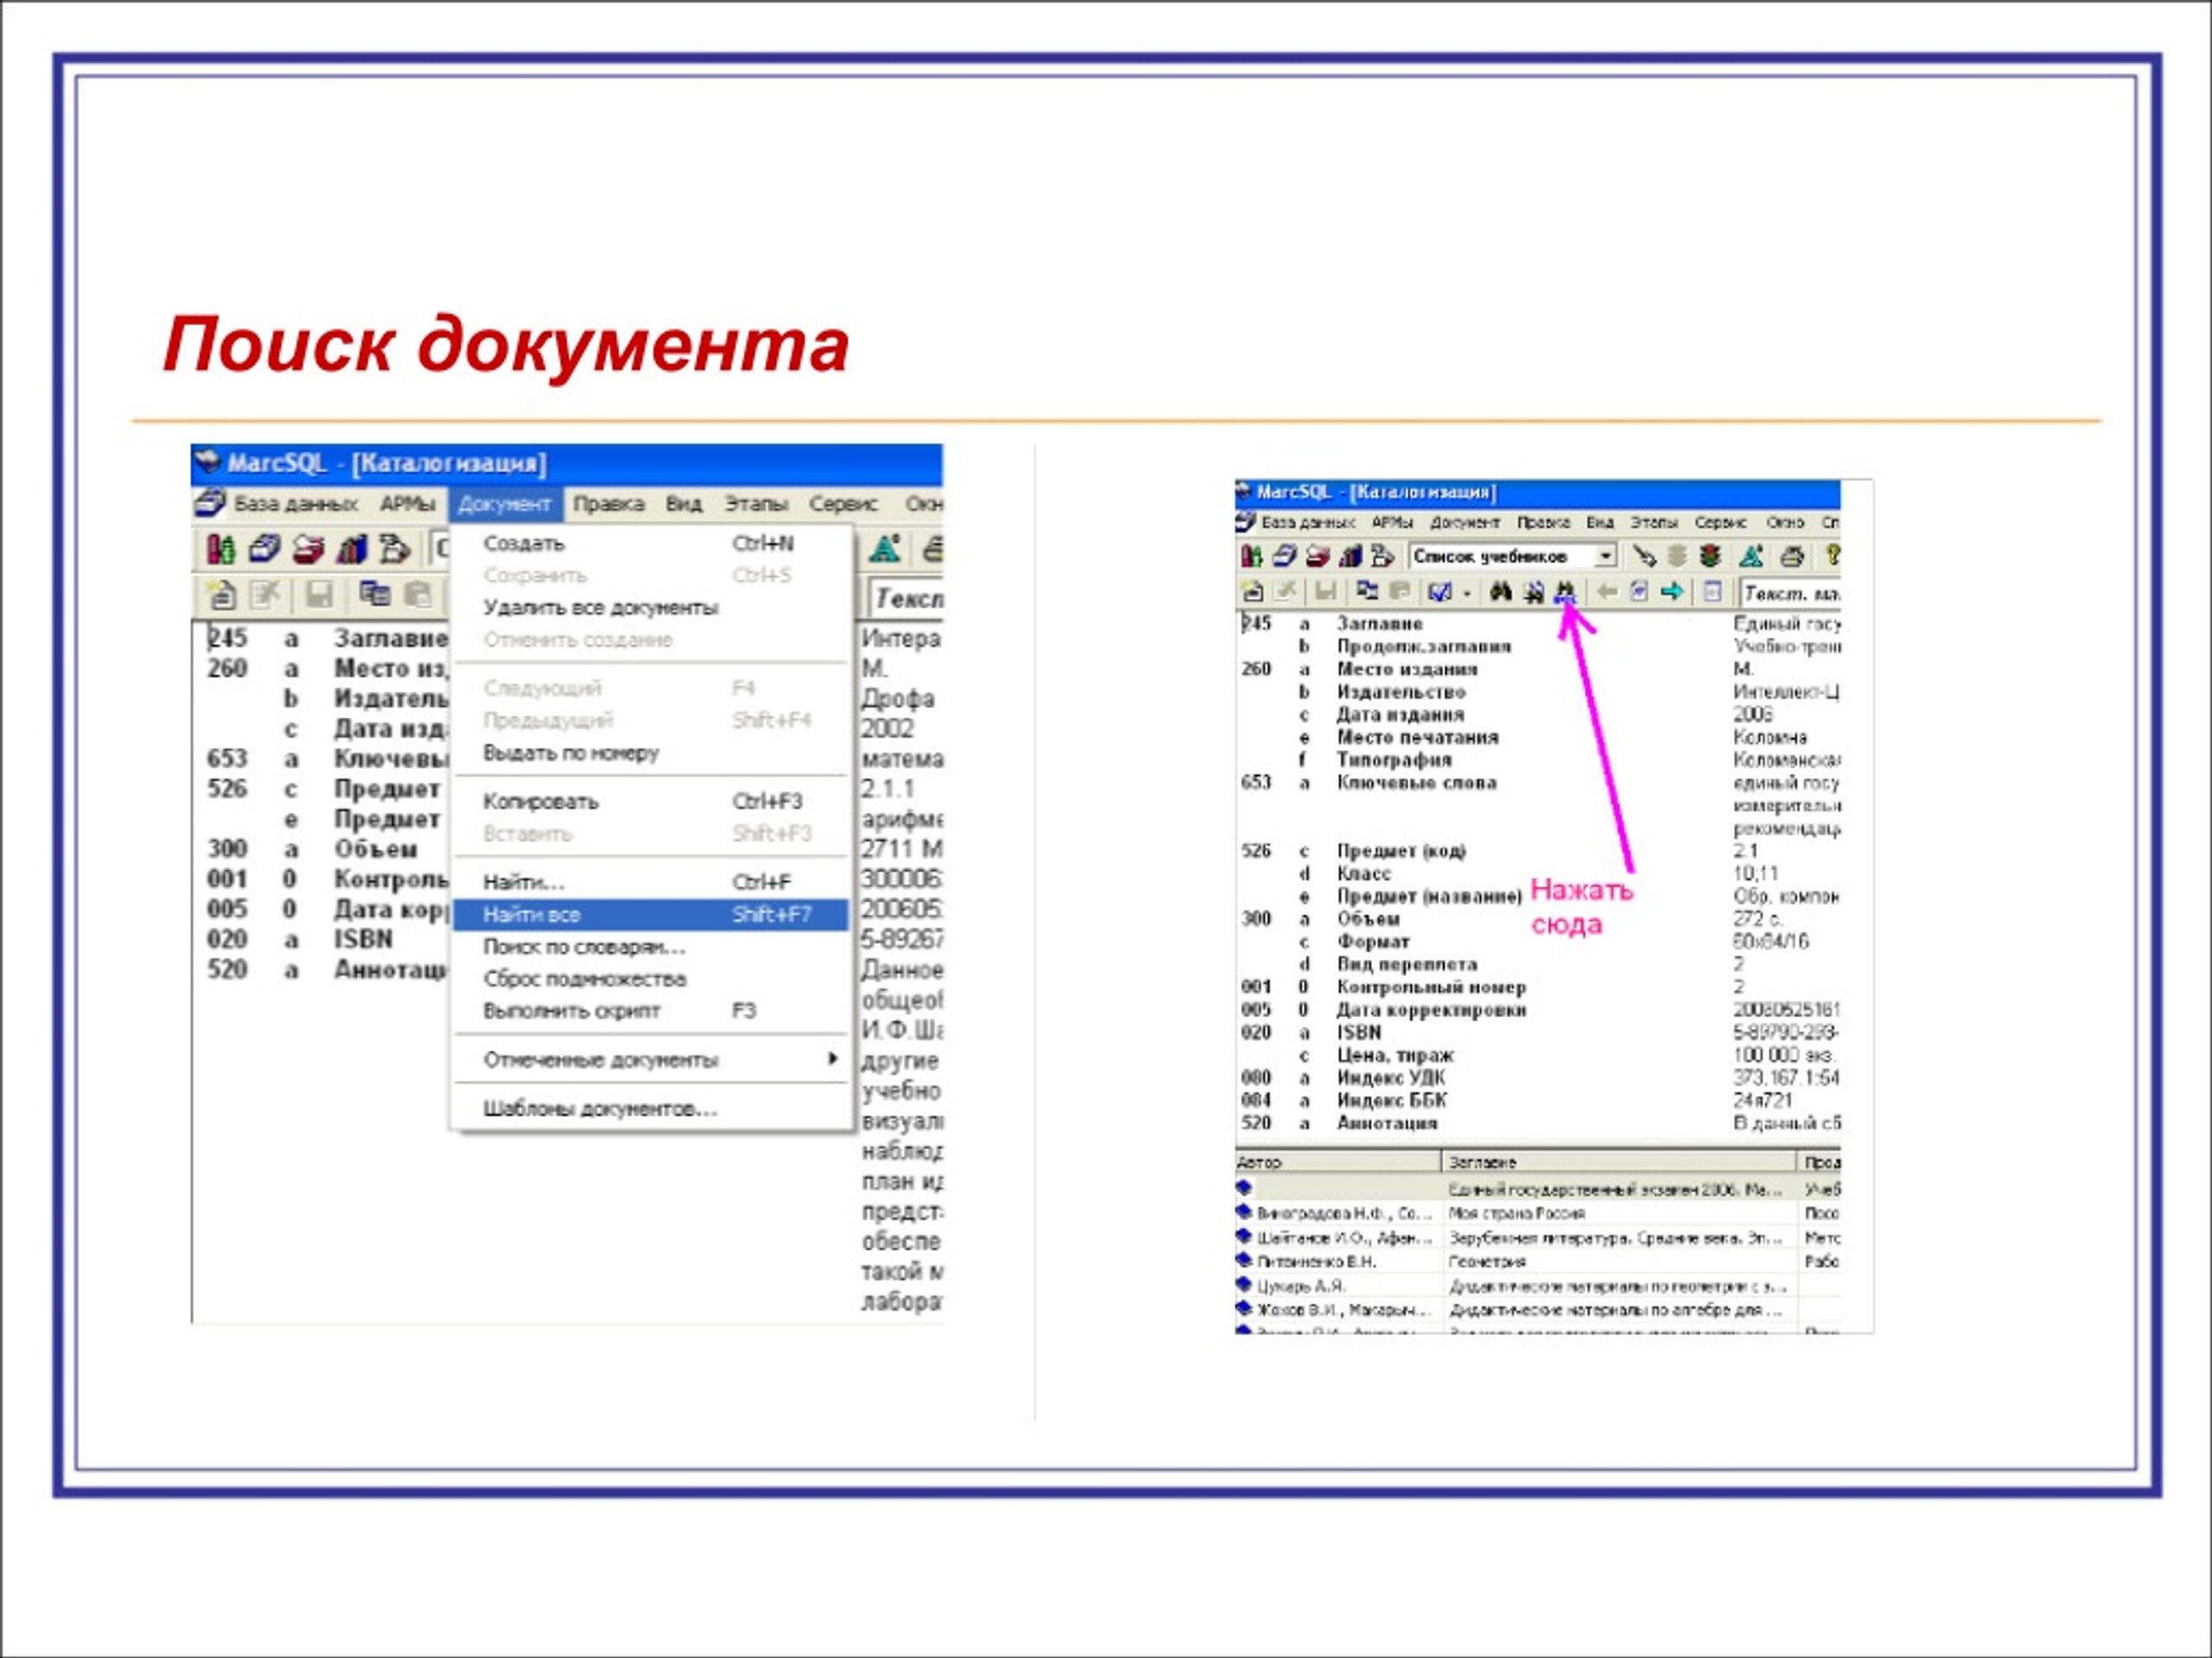Click the Find next binoculars icon in right window
2212x1658 pixels.
click(1534, 592)
